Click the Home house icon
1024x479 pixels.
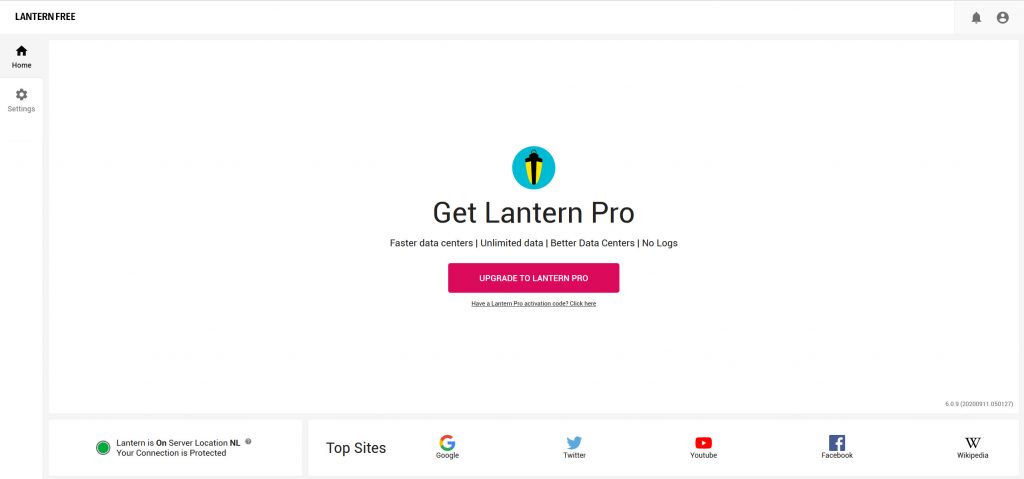[22, 50]
